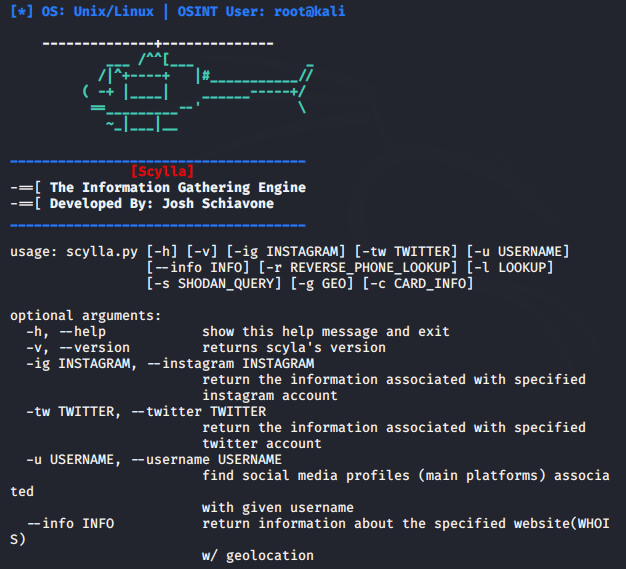Viewport: 626px width, 569px height.
Task: Click the [-s SHODAN_QUERY] usage option
Action: (214, 284)
